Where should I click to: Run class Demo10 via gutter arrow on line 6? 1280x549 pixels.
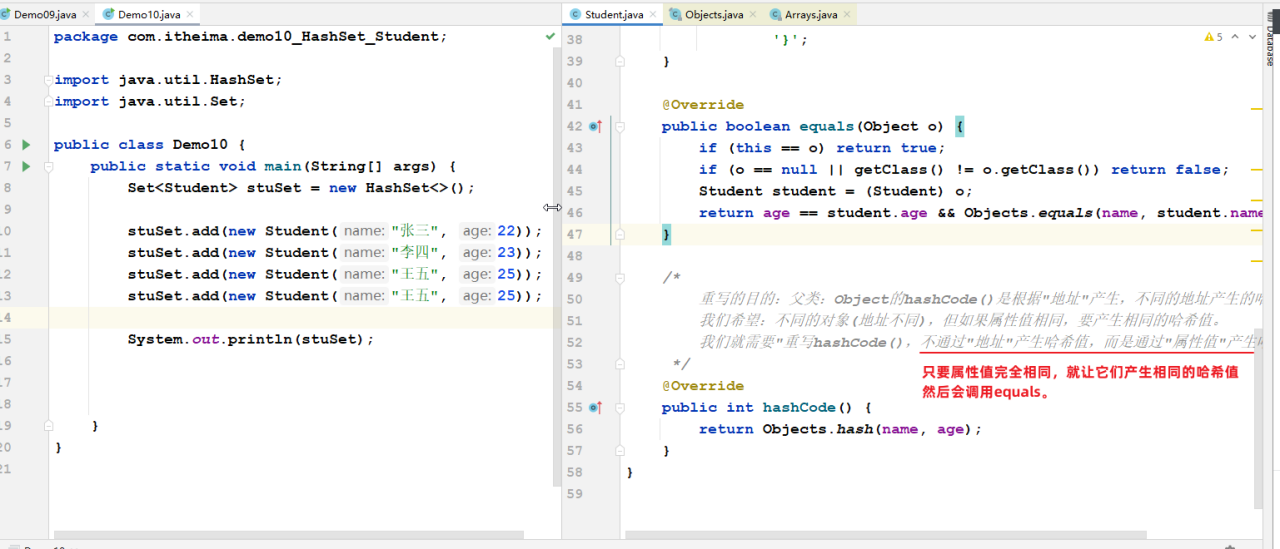(x=26, y=145)
